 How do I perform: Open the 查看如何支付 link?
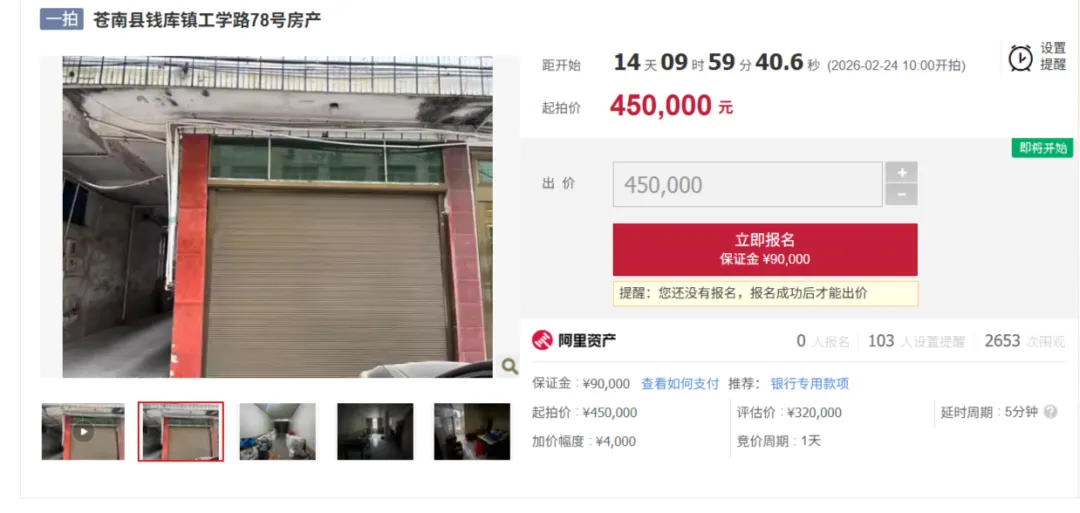(680, 384)
